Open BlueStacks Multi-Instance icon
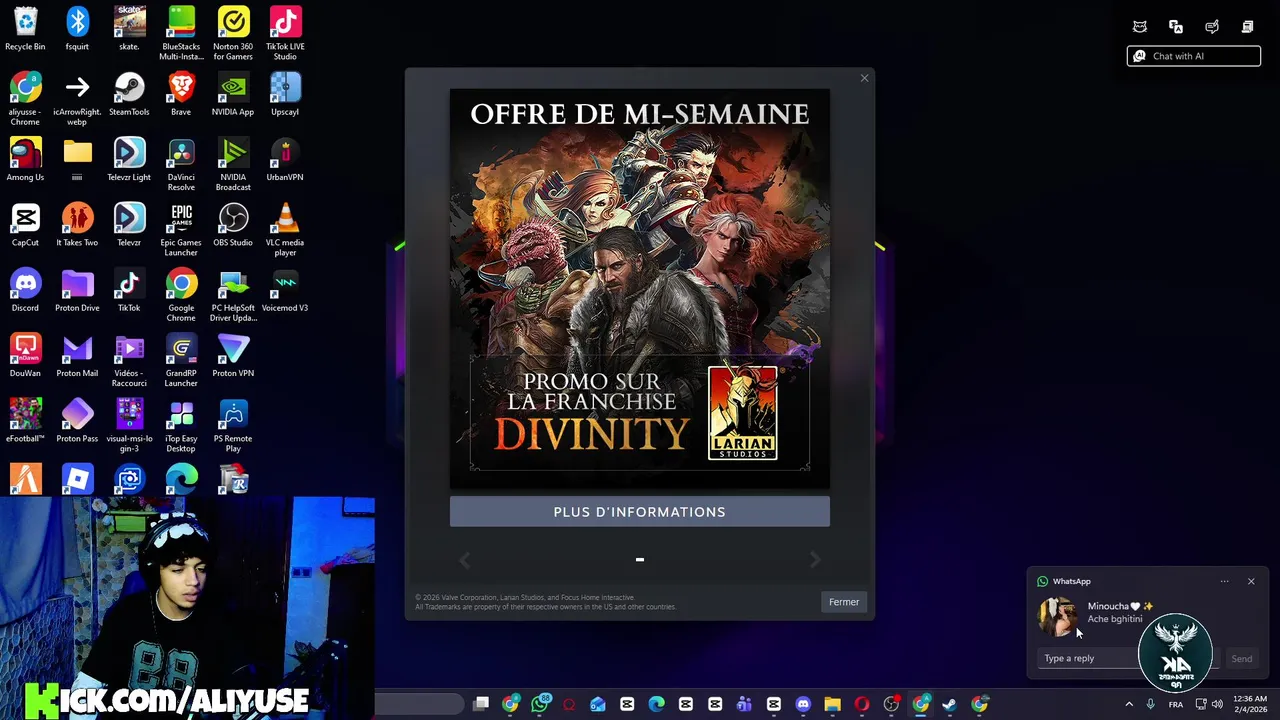The height and width of the screenshot is (720, 1280). [181, 32]
